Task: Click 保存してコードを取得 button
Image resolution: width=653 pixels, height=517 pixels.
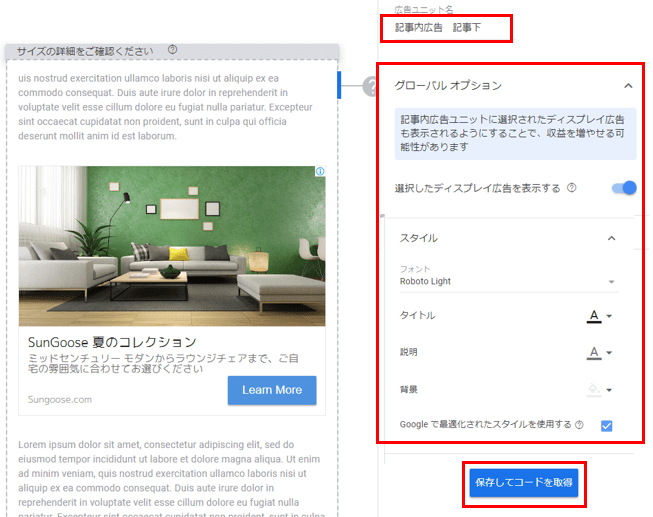Action: pyautogui.click(x=524, y=482)
